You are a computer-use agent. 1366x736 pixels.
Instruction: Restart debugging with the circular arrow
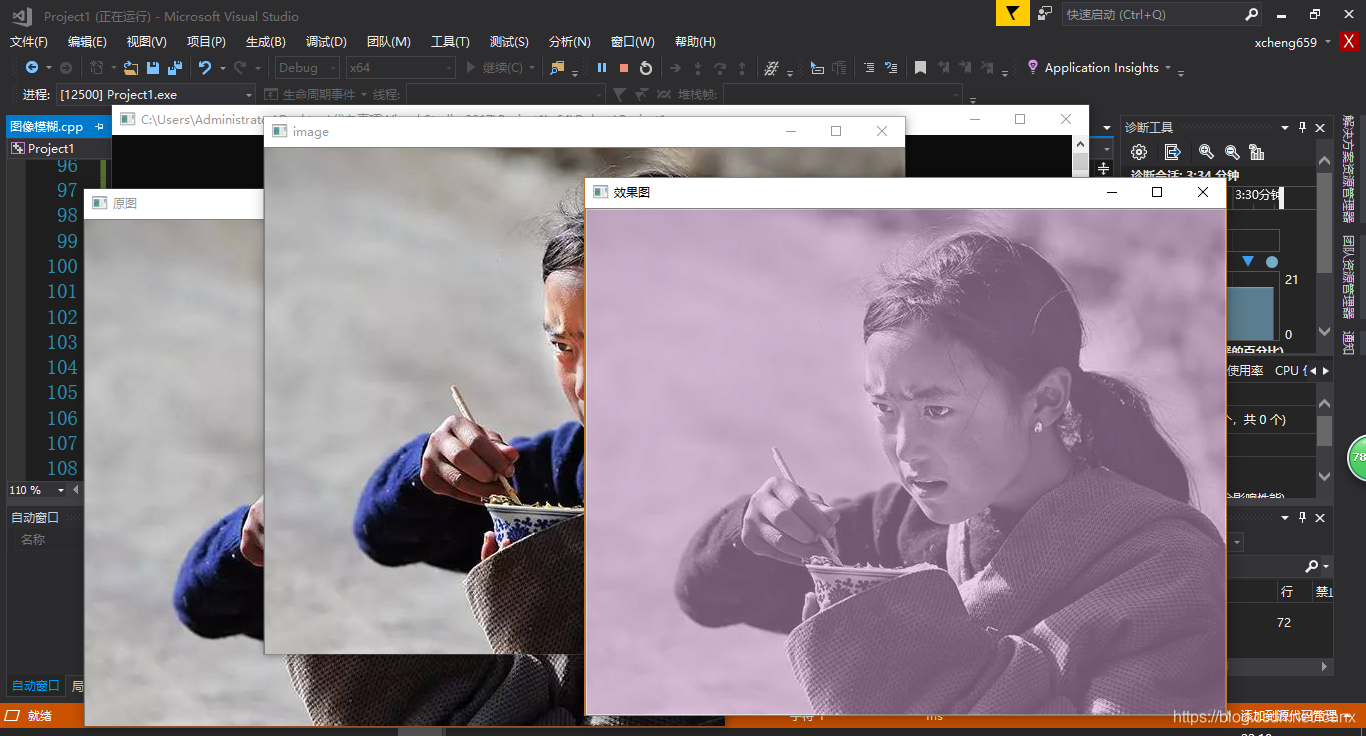coord(646,68)
